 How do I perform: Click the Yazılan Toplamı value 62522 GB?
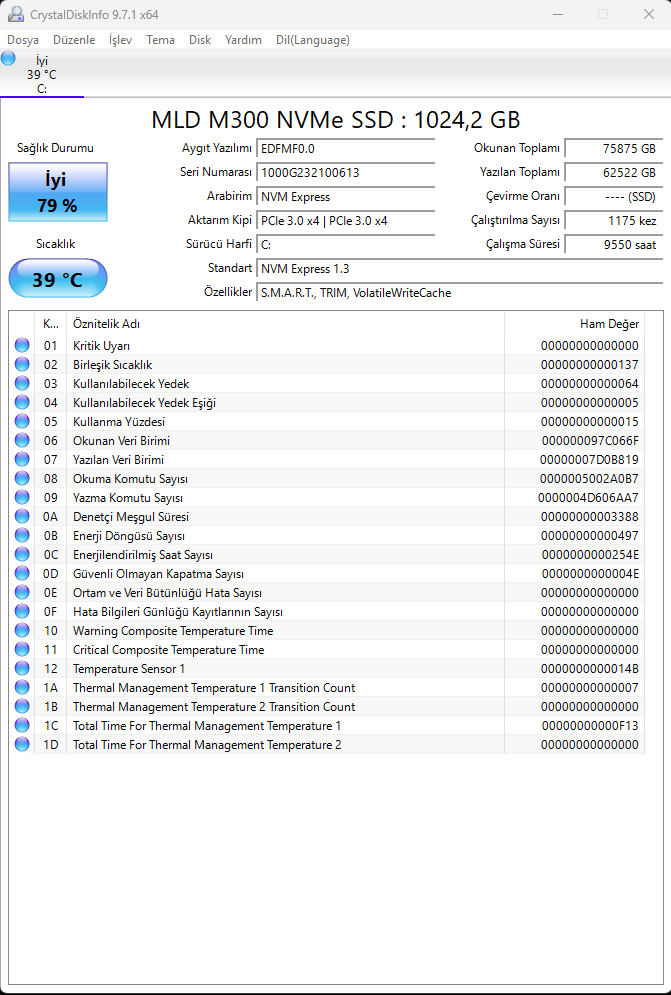613,173
